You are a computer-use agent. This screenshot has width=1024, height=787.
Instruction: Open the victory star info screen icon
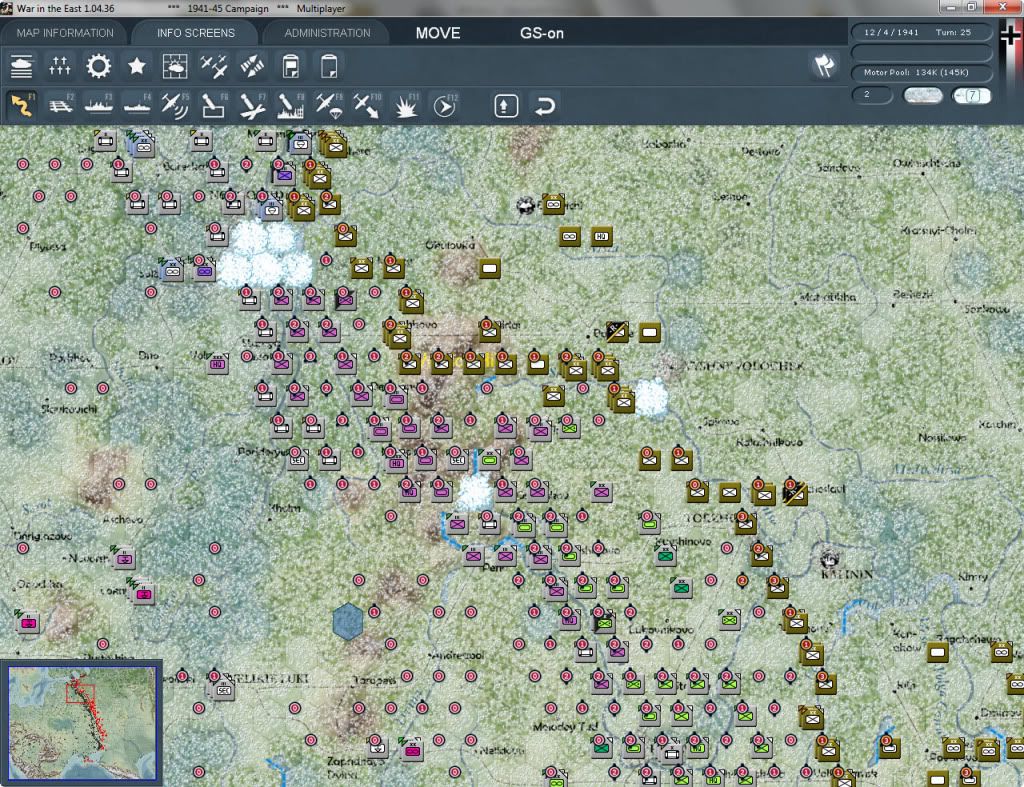136,67
